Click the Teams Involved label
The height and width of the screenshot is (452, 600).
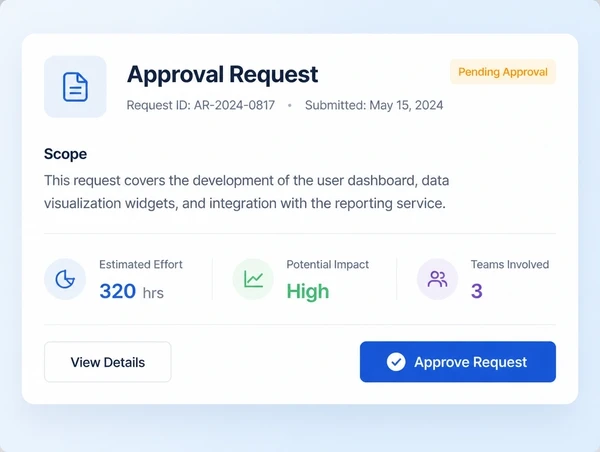pyautogui.click(x=510, y=264)
